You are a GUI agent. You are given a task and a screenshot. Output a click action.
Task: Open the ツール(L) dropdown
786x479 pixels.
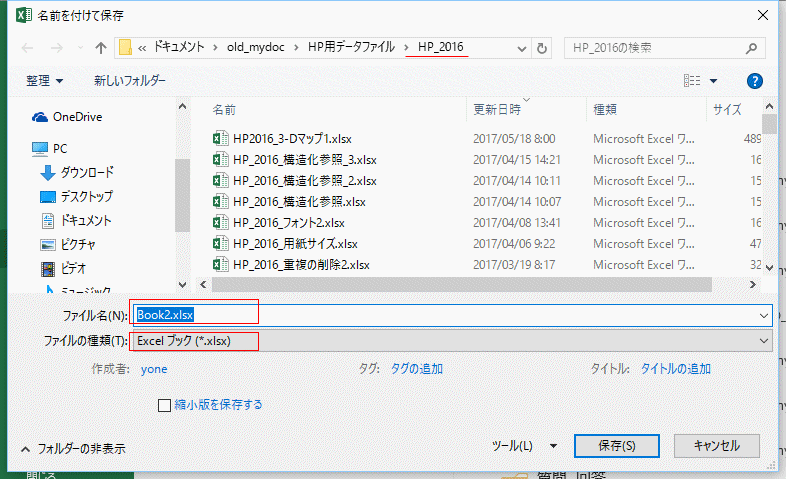coord(524,446)
